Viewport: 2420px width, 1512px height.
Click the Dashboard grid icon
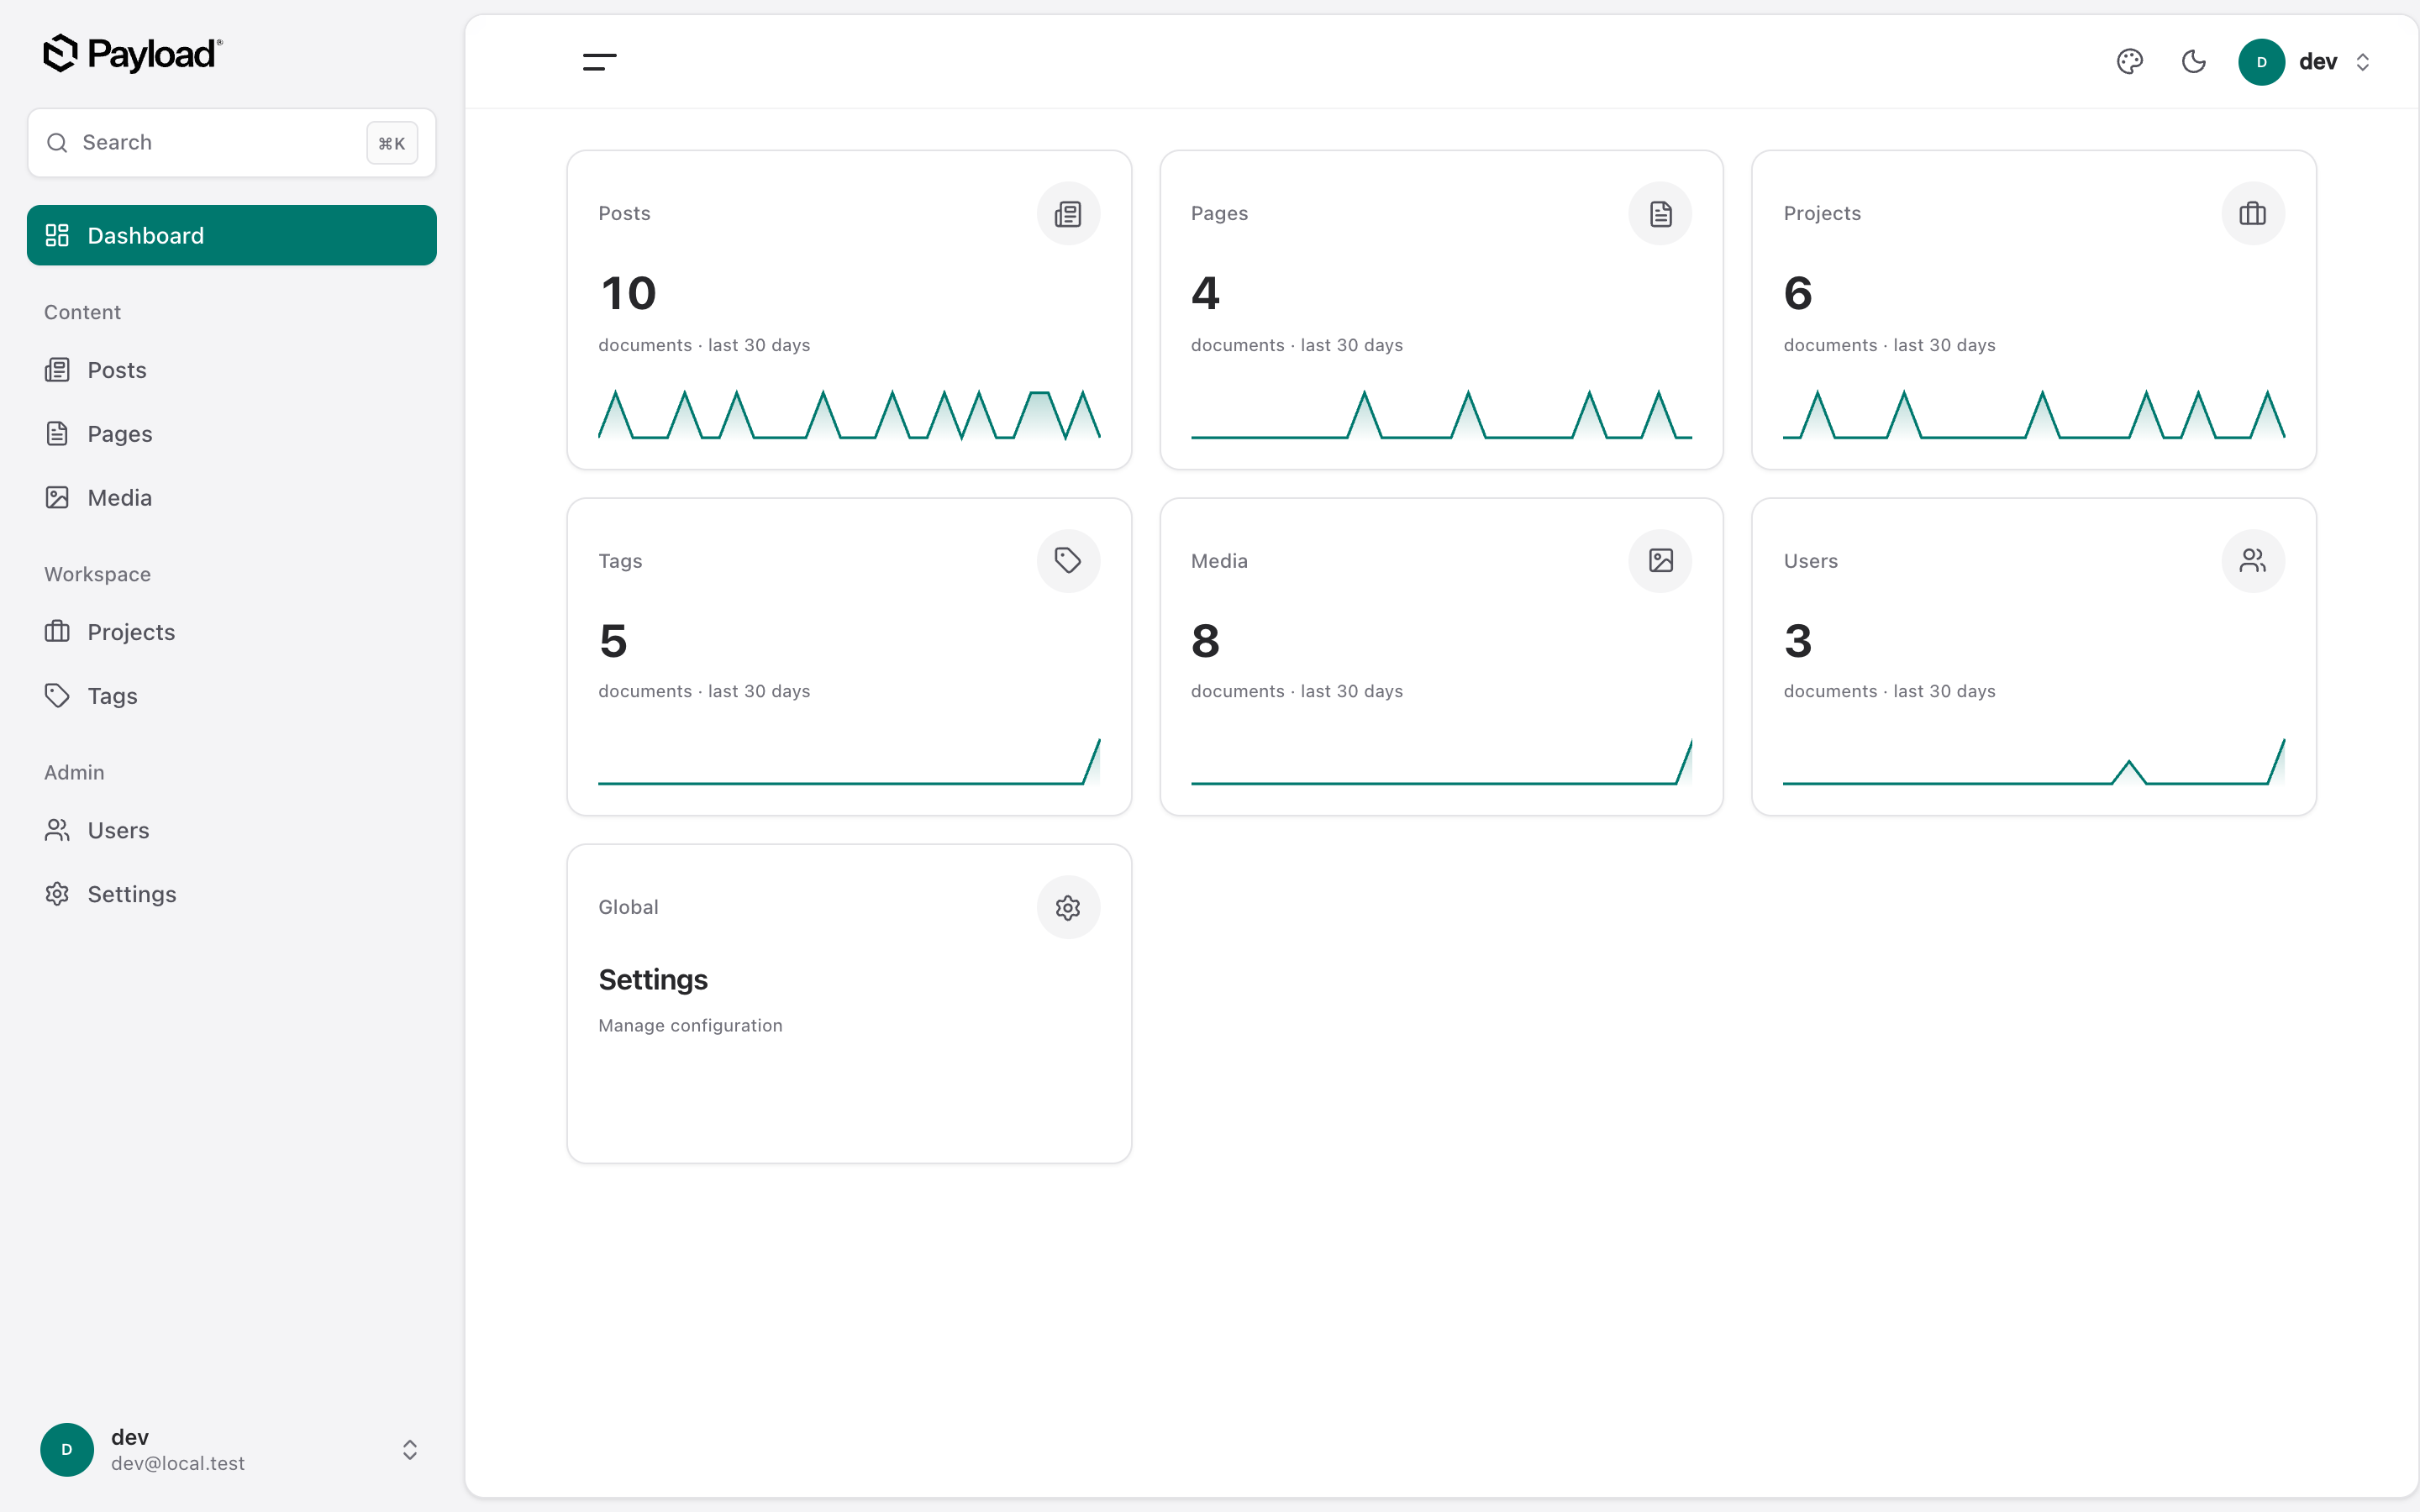[x=57, y=235]
